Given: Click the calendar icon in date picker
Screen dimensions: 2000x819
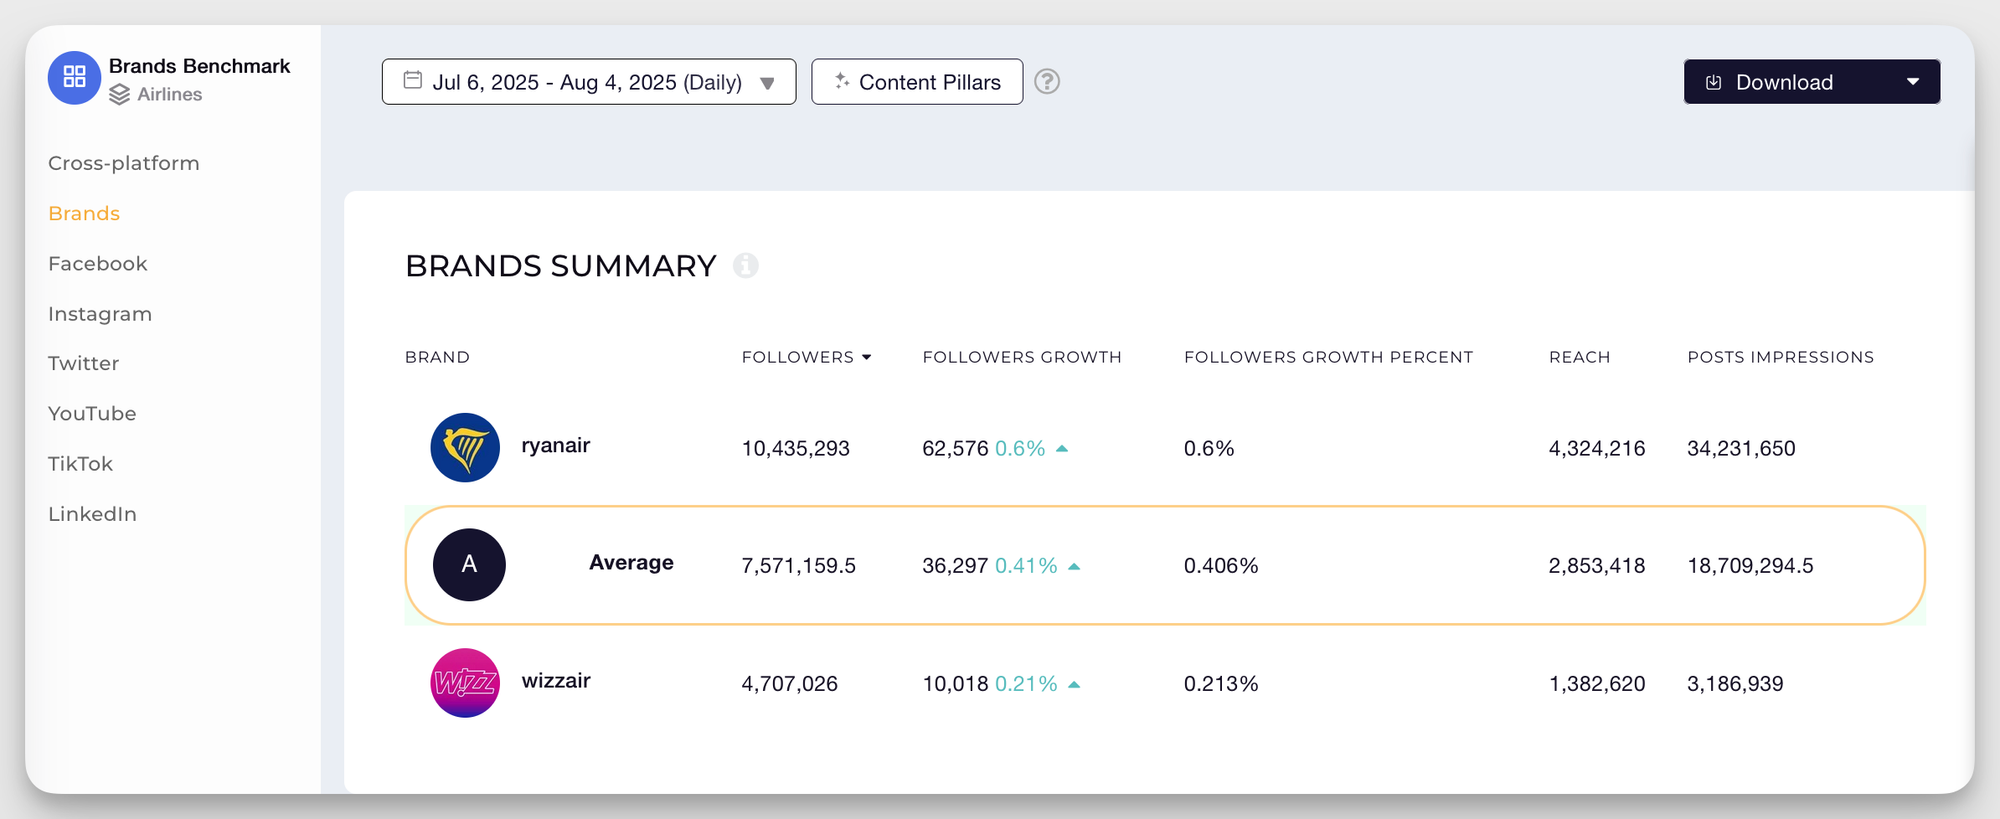Looking at the screenshot, I should [412, 80].
